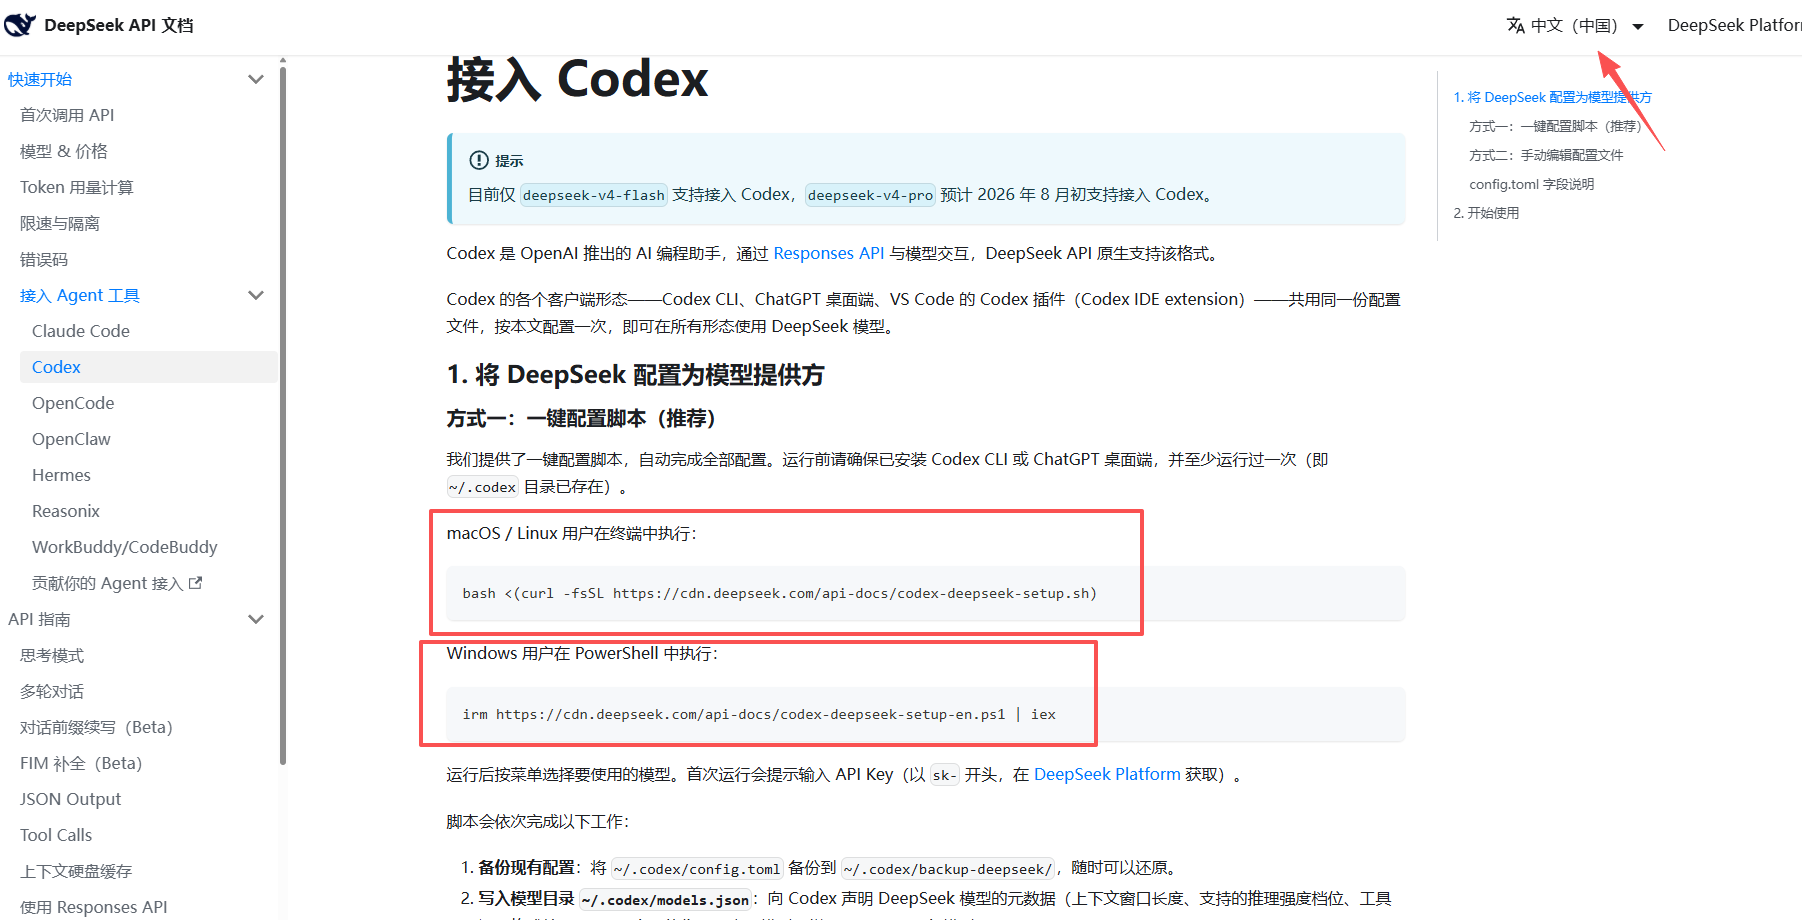
Task: Open the Token 用量计算 page
Action: point(77,187)
